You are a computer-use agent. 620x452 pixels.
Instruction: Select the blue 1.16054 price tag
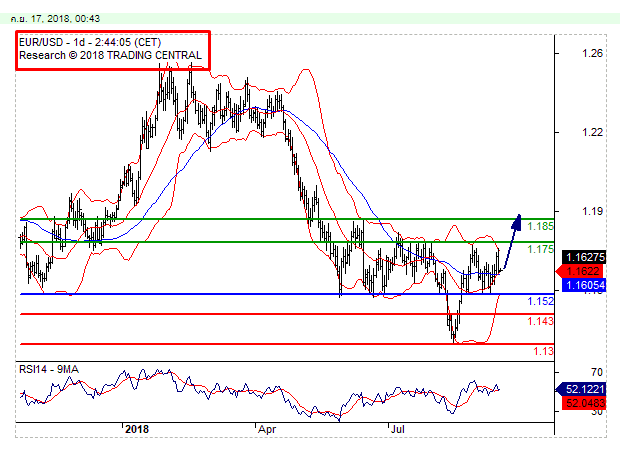[x=582, y=285]
